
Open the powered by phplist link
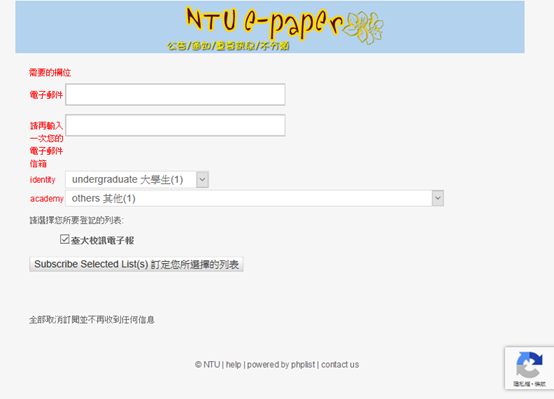pyautogui.click(x=281, y=364)
